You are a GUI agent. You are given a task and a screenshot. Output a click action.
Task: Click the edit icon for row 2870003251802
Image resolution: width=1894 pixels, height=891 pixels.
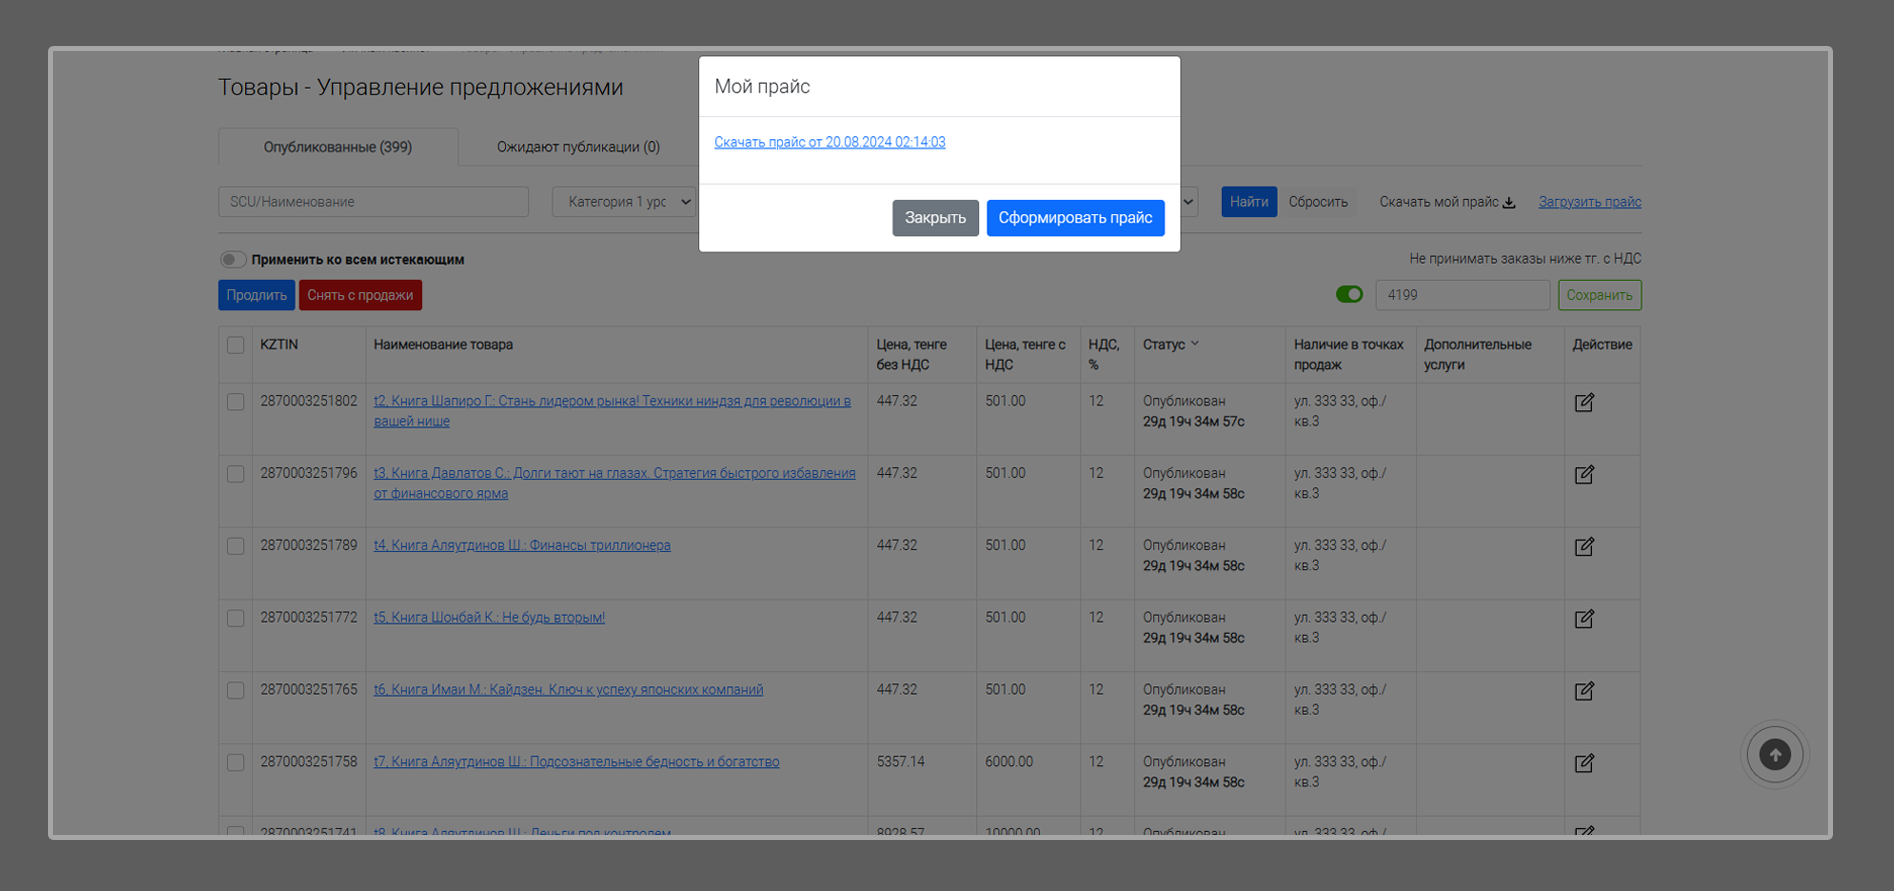coord(1584,402)
